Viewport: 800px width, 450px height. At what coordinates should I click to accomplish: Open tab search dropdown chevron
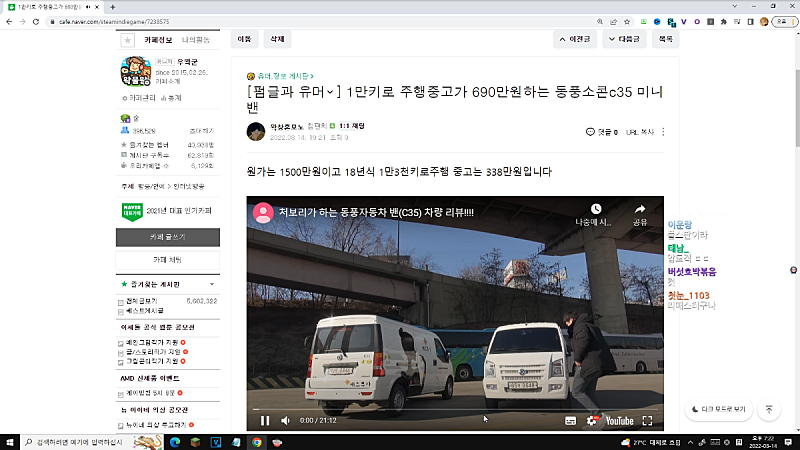point(734,7)
